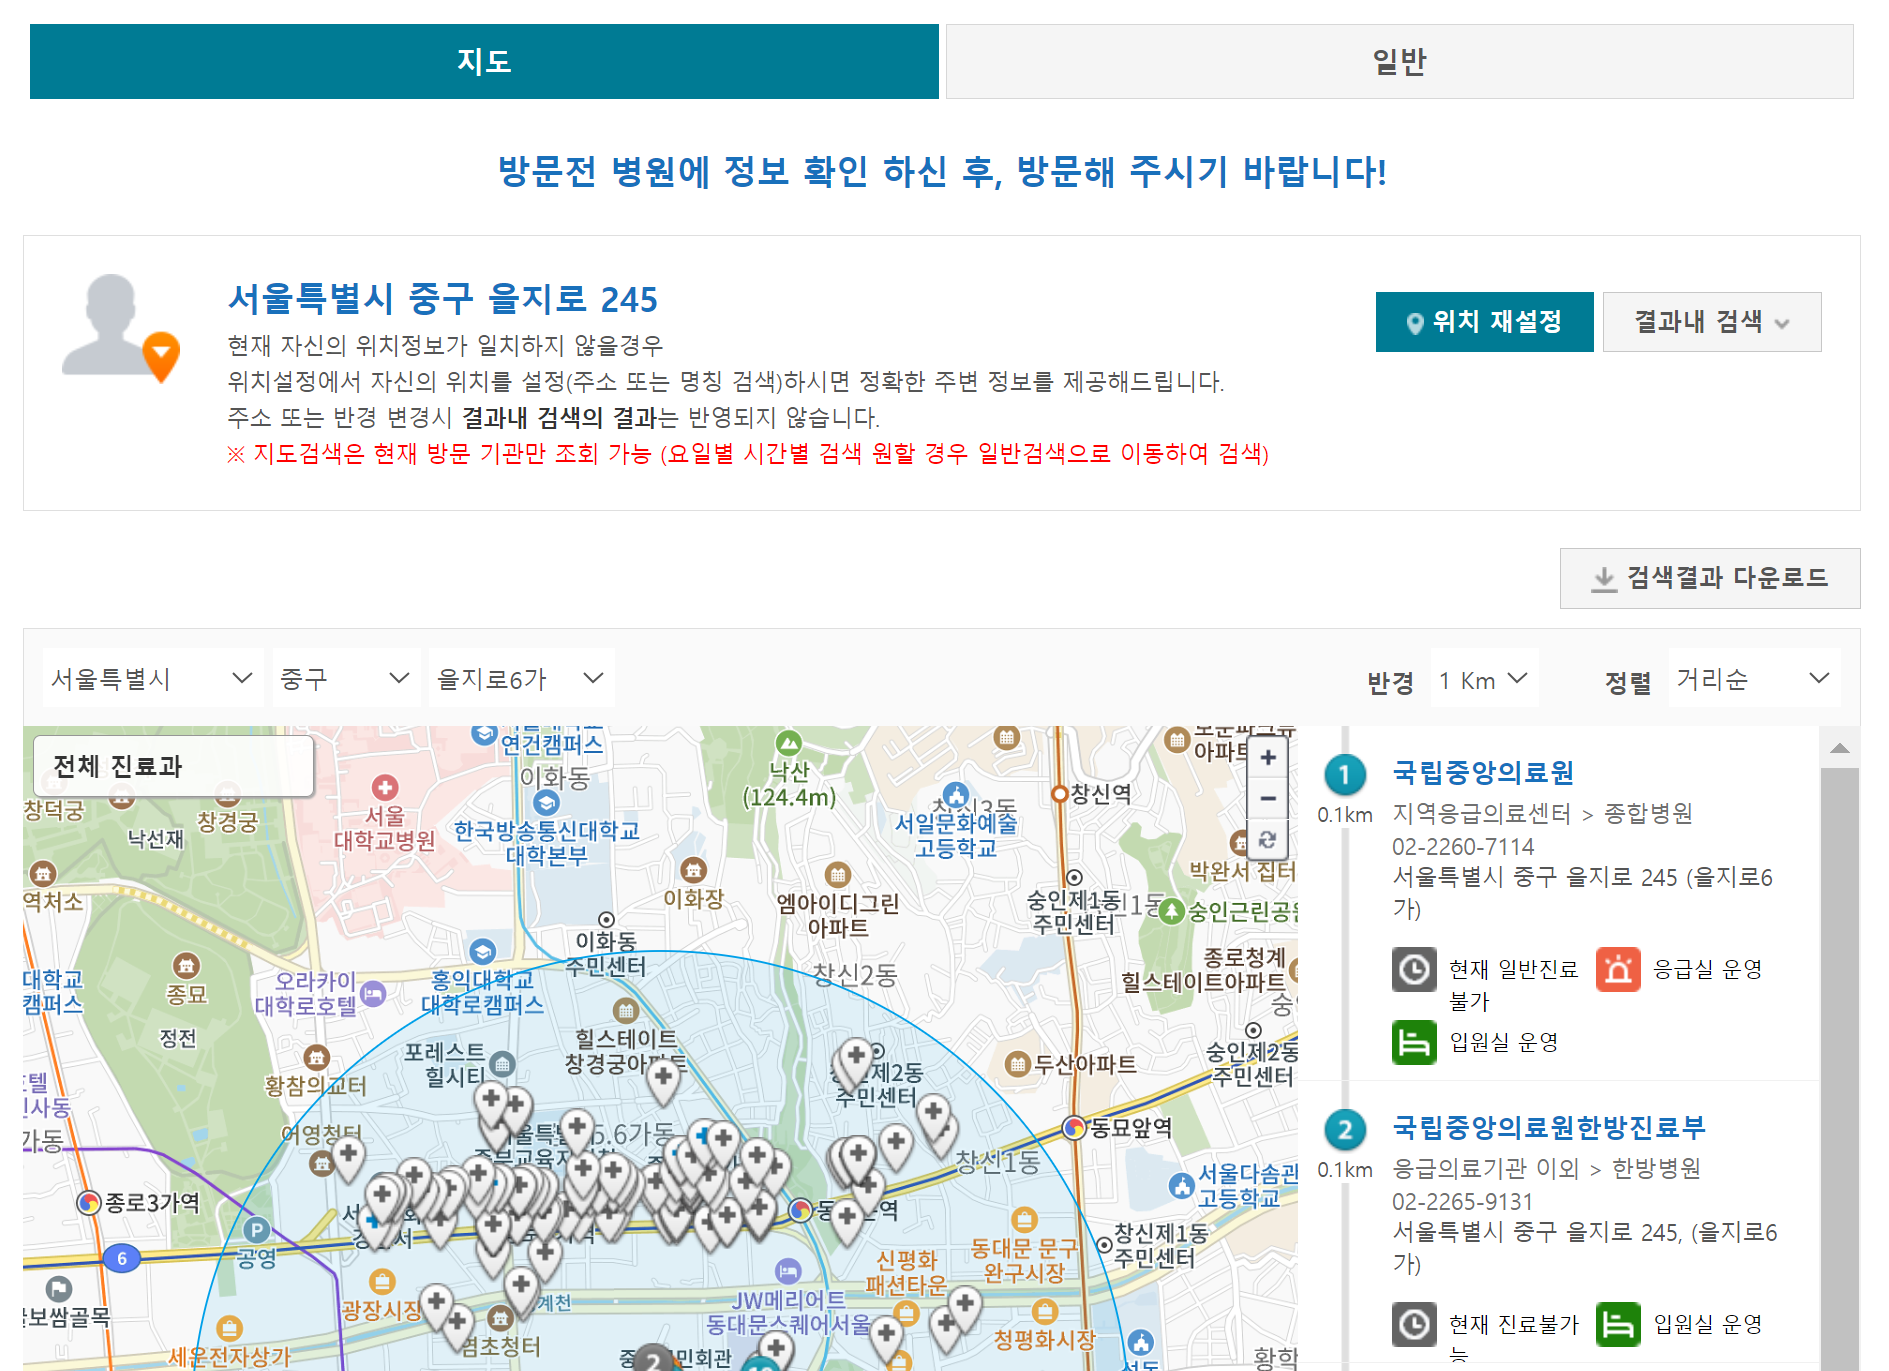This screenshot has height=1371, width=1889.
Task: Click the 동대문 문구완구시장 market icon
Action: [x=1024, y=1220]
